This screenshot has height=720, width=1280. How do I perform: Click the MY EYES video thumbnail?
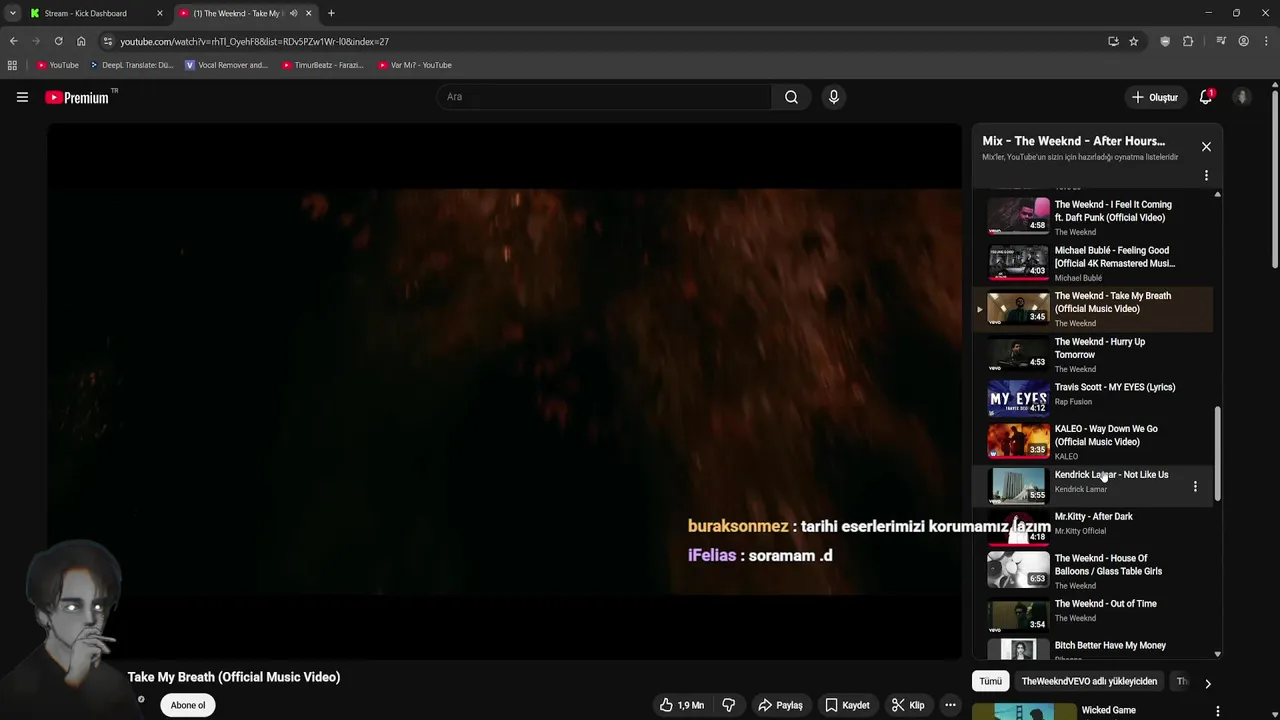(1018, 397)
